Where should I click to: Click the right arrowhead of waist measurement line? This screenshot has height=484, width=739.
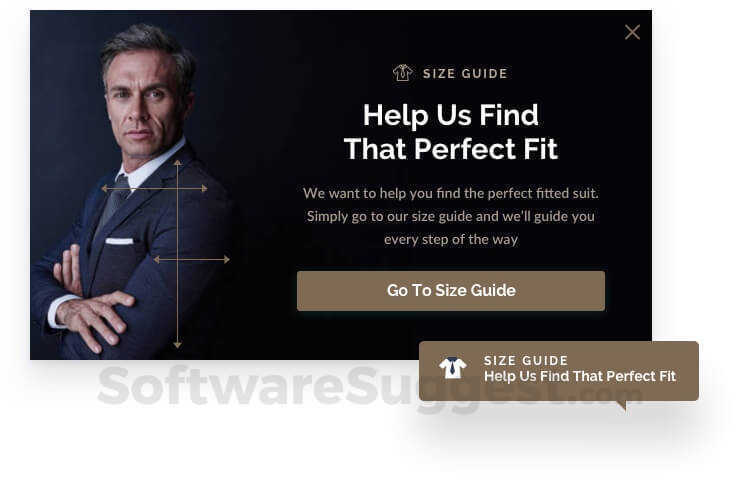(x=226, y=259)
